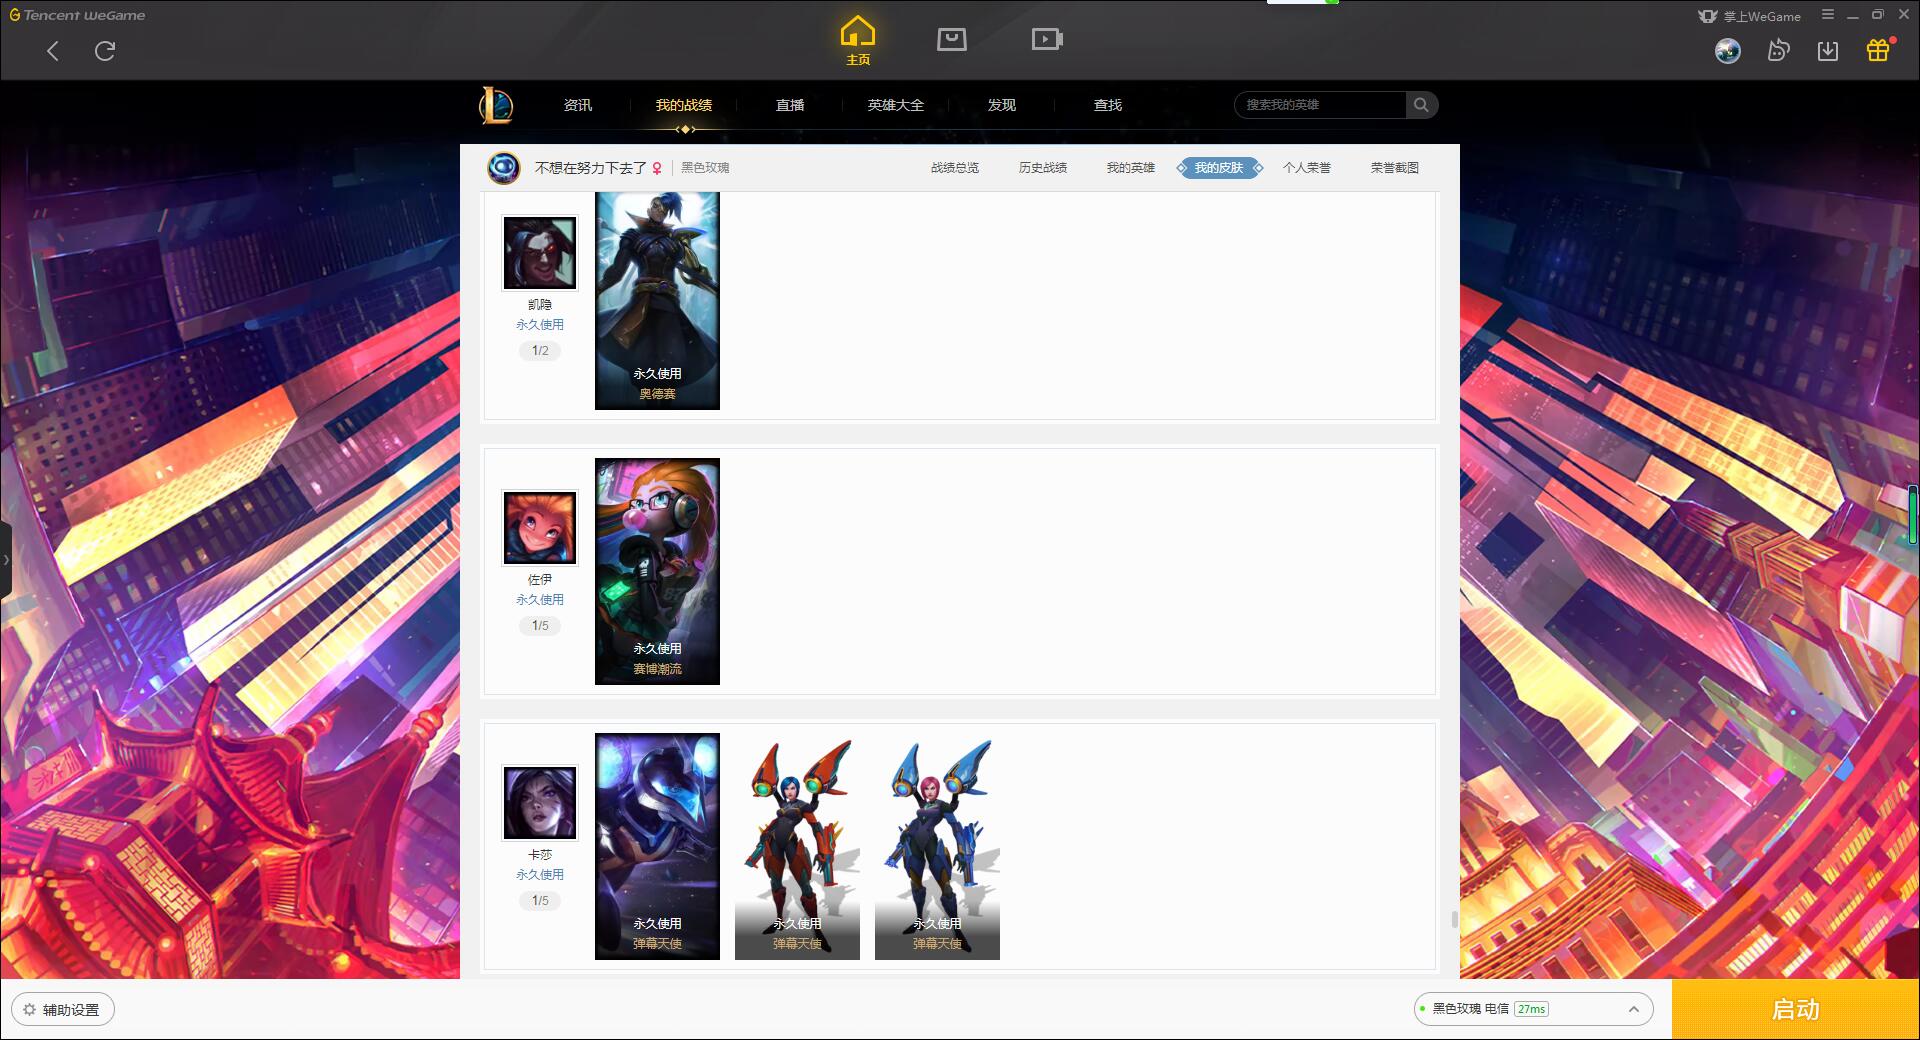The height and width of the screenshot is (1040, 1920).
Task: Expand the 黑色玫瑰 电信 server dropdown
Action: coord(1532,1009)
